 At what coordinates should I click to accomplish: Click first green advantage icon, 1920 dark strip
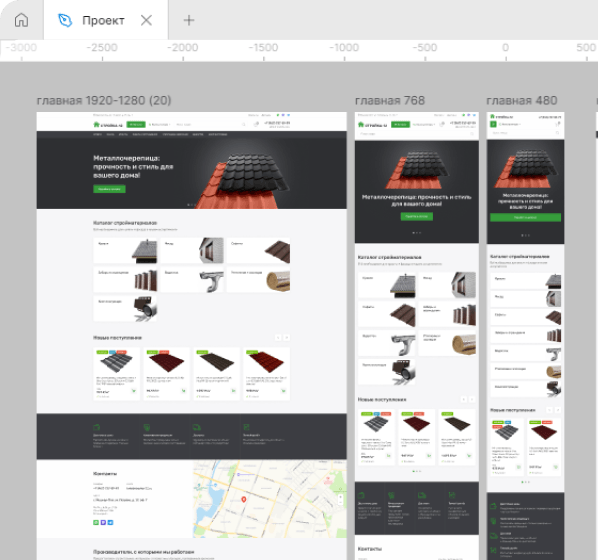click(x=96, y=427)
